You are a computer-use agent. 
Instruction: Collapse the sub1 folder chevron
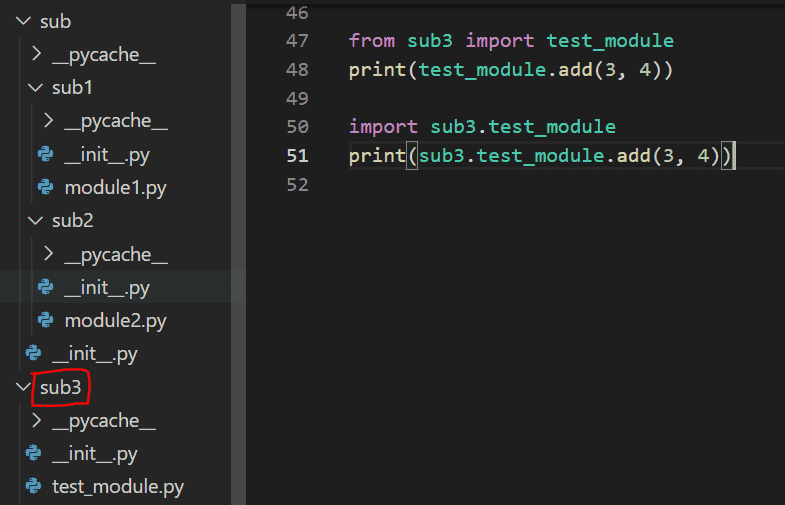(x=36, y=88)
